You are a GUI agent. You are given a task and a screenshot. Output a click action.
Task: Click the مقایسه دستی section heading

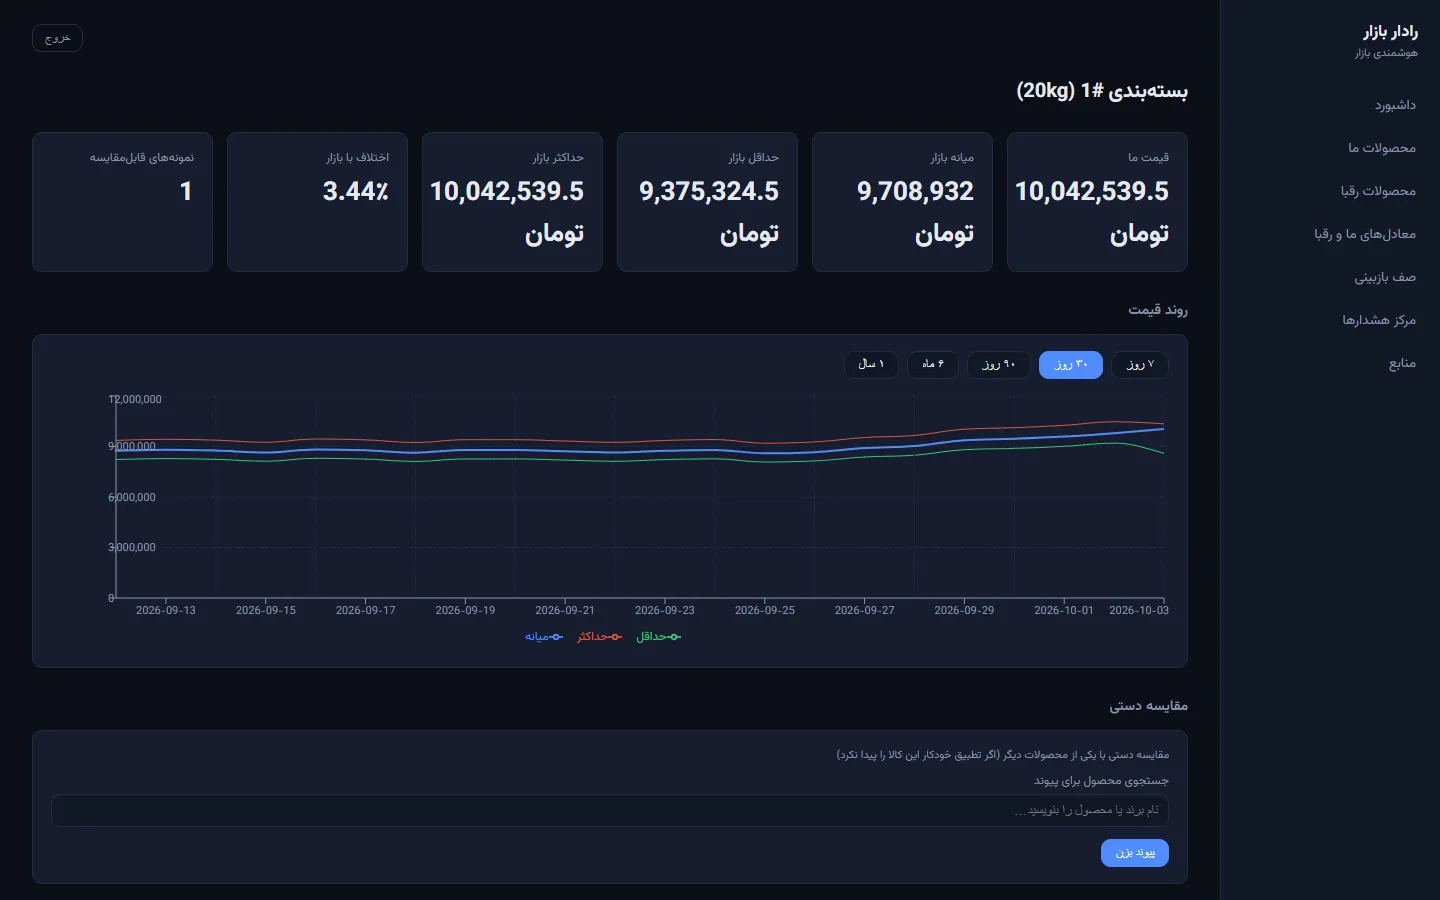[x=1148, y=706]
